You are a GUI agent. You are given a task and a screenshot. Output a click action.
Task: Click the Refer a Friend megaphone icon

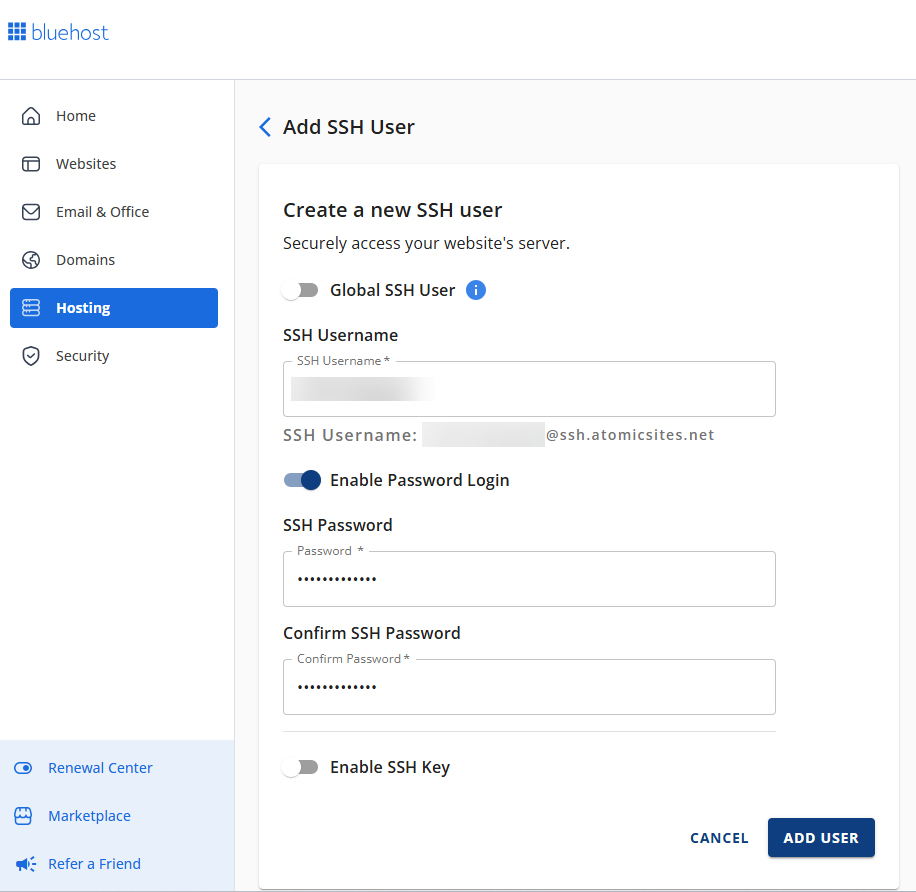coord(23,864)
